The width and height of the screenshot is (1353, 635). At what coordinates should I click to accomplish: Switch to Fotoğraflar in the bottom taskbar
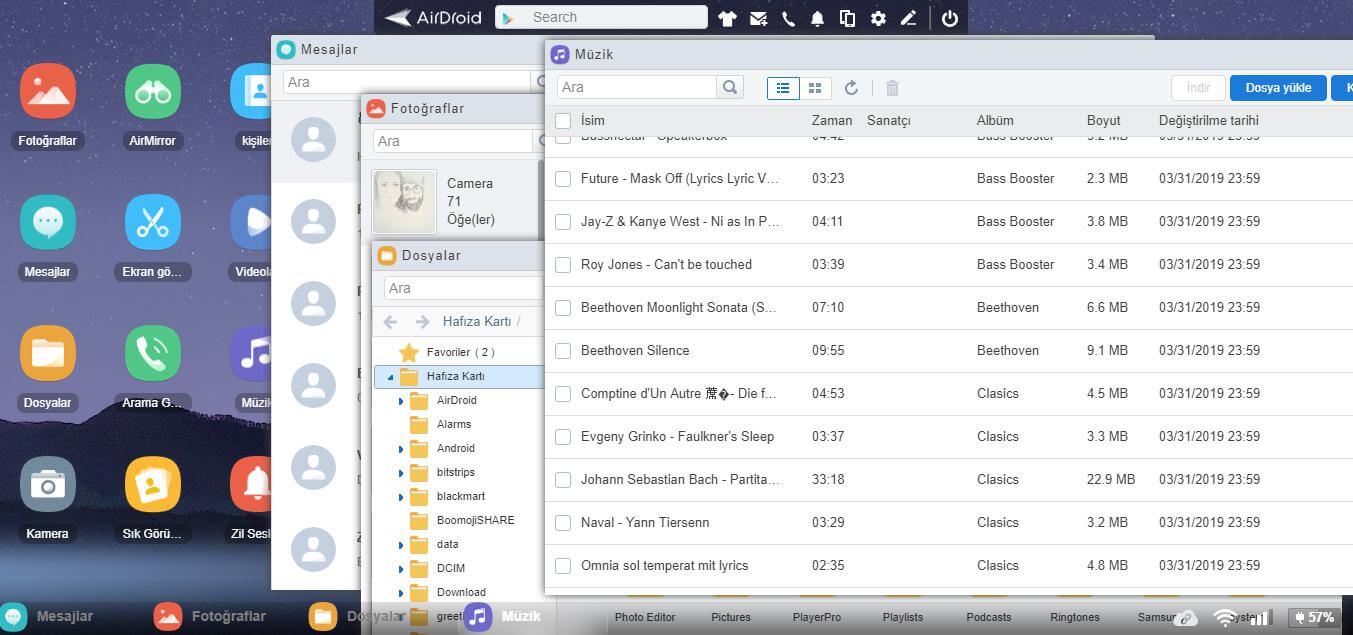click(x=210, y=617)
